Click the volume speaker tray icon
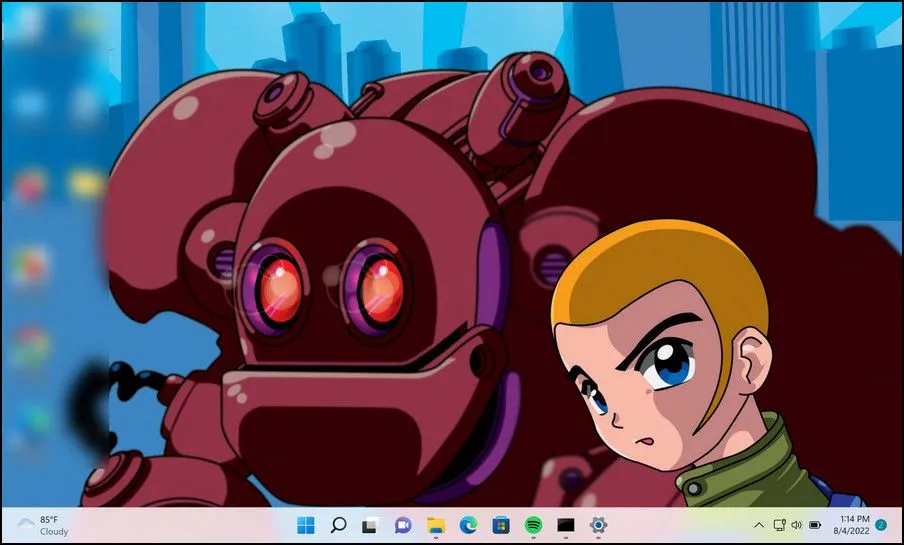904x545 pixels. (x=797, y=525)
